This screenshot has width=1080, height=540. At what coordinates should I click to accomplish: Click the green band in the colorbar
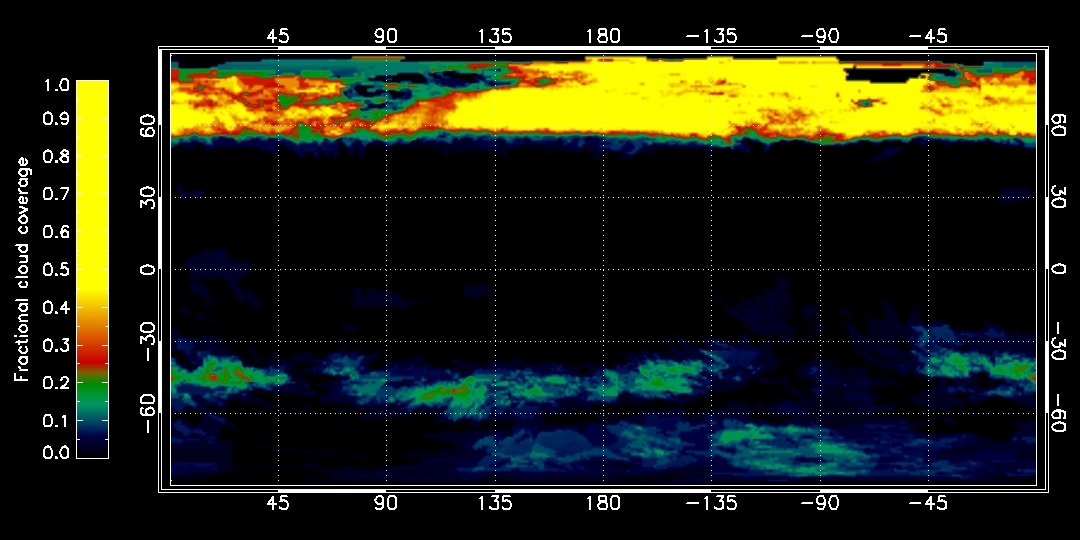click(x=92, y=391)
